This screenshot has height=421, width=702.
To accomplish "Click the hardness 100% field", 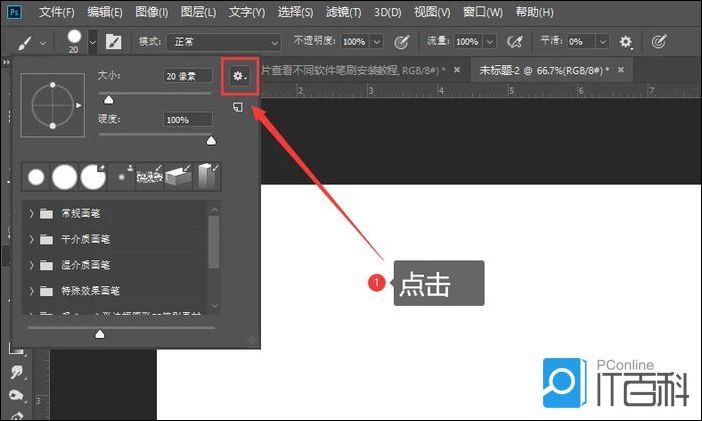I will click(187, 120).
